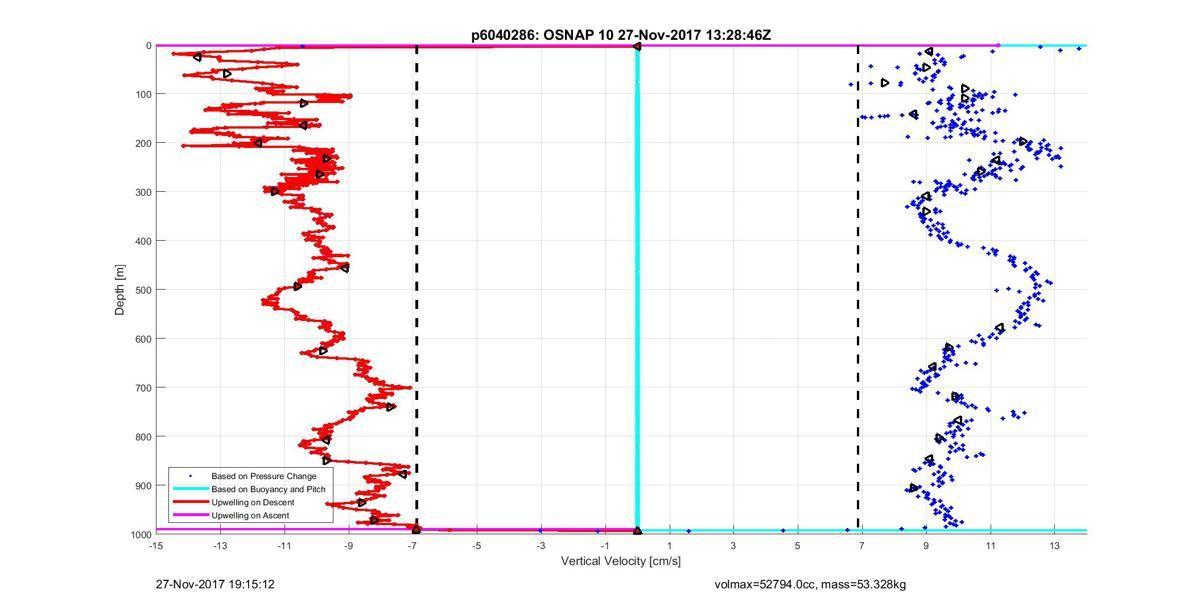Click the '900' depth tick label
1200x601 pixels.
click(143, 486)
